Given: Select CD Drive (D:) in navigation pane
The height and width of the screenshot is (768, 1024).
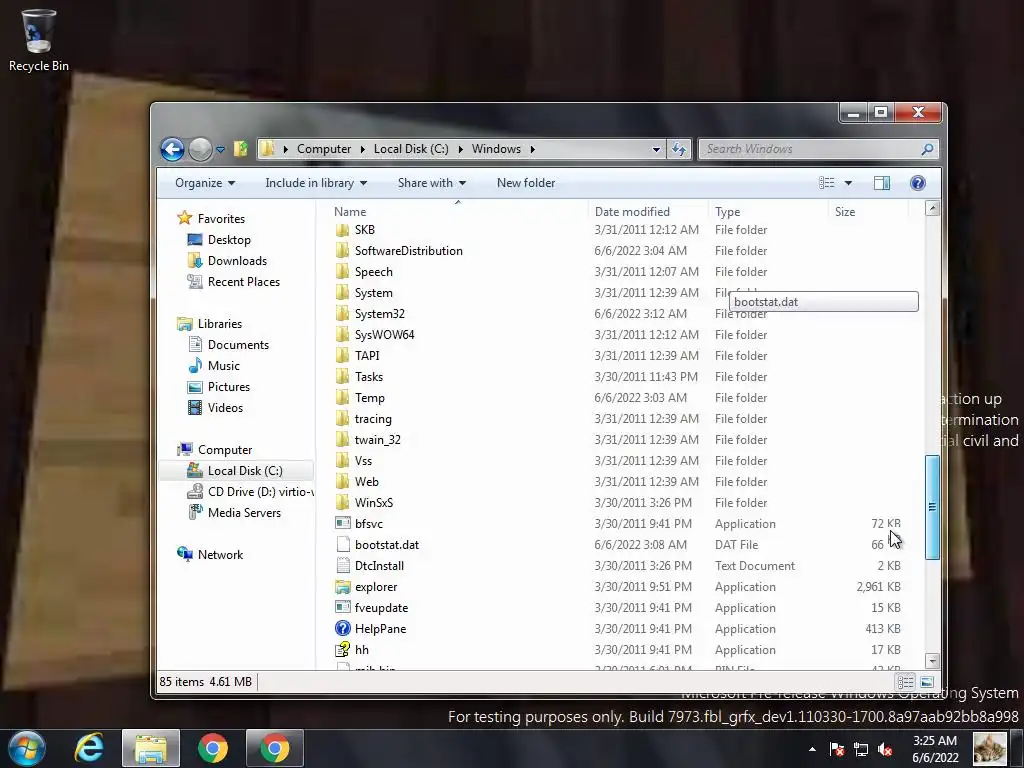Looking at the screenshot, I should (x=260, y=492).
